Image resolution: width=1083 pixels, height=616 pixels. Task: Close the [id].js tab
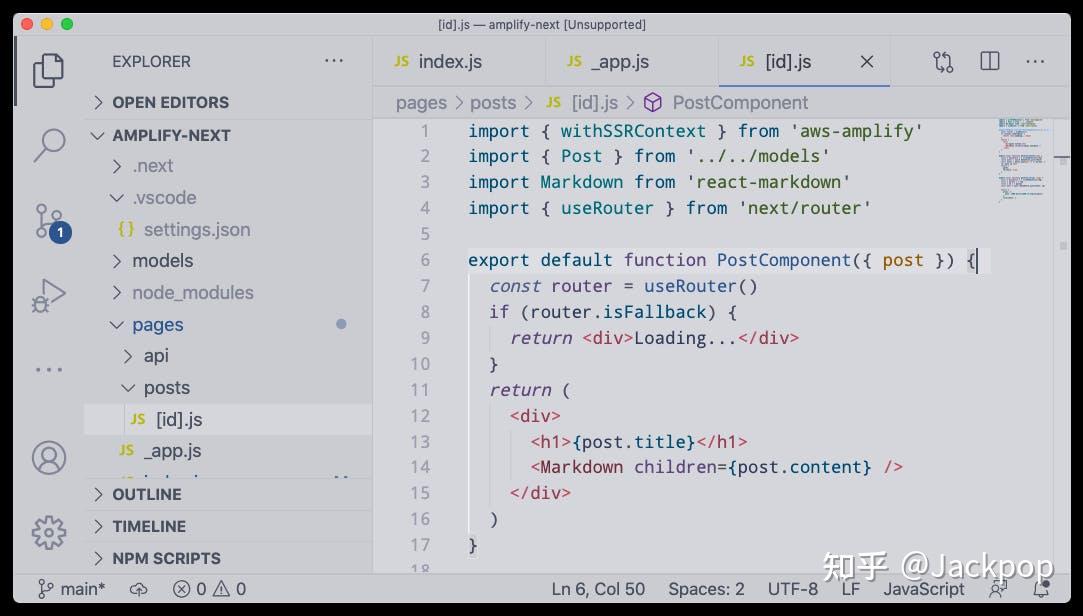pos(867,61)
